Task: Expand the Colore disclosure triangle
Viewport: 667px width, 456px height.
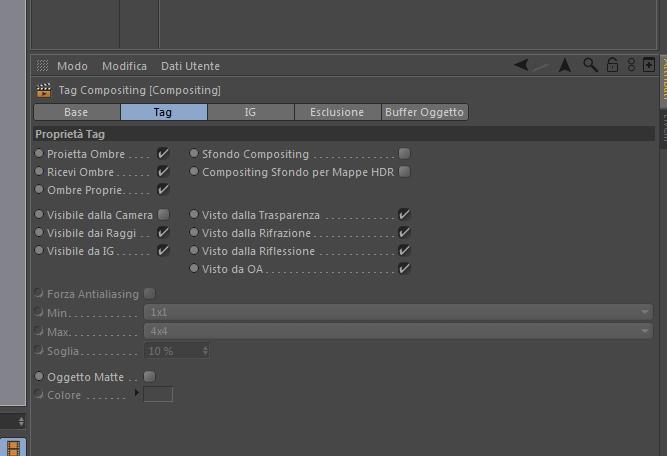Action: [x=137, y=395]
